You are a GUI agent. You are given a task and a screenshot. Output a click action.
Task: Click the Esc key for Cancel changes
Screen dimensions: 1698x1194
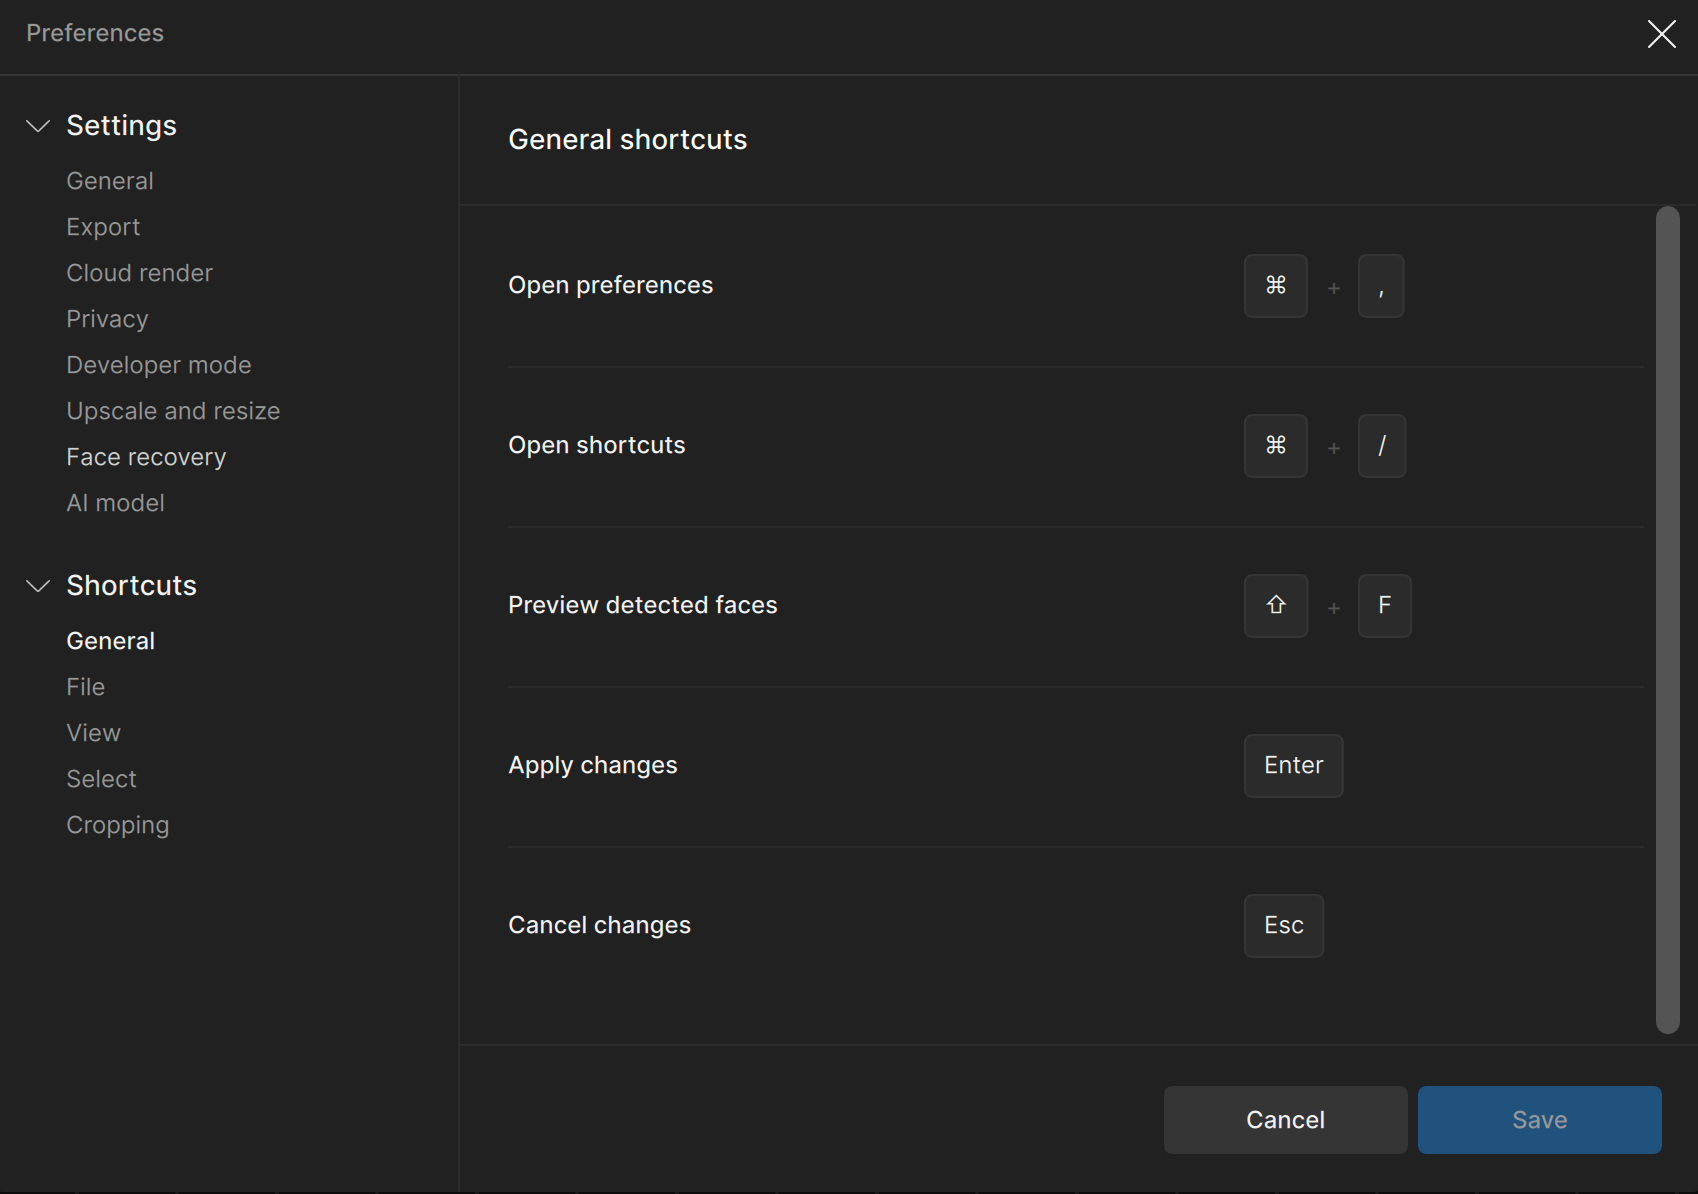(x=1283, y=926)
